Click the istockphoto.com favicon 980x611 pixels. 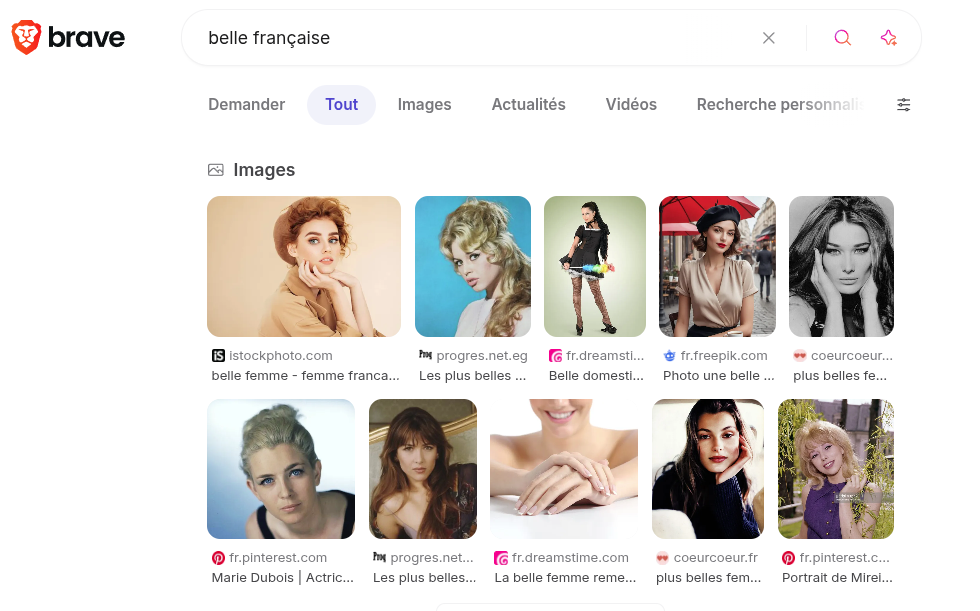point(218,356)
